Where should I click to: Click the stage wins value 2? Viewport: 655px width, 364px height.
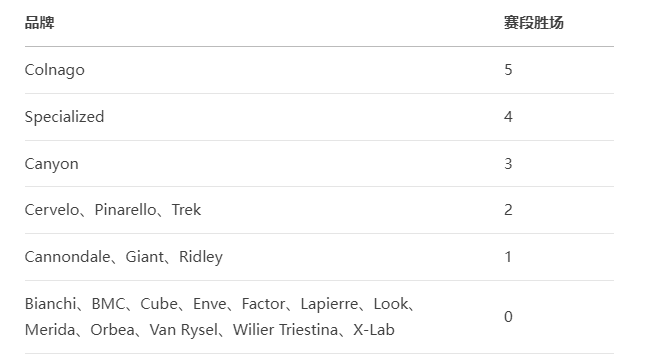tap(508, 210)
